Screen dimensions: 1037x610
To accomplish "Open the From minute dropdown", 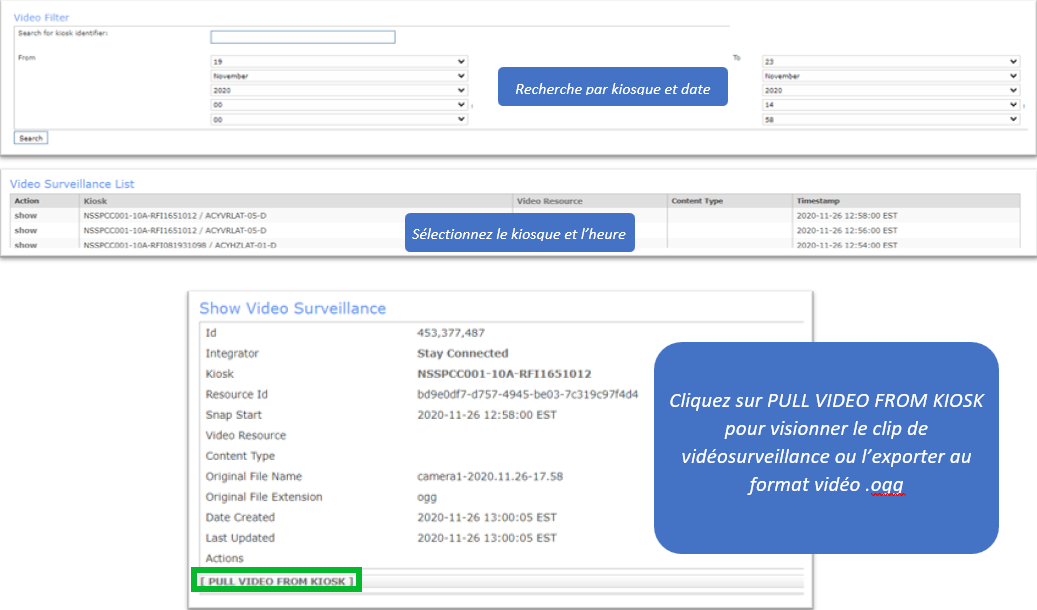I will click(338, 119).
